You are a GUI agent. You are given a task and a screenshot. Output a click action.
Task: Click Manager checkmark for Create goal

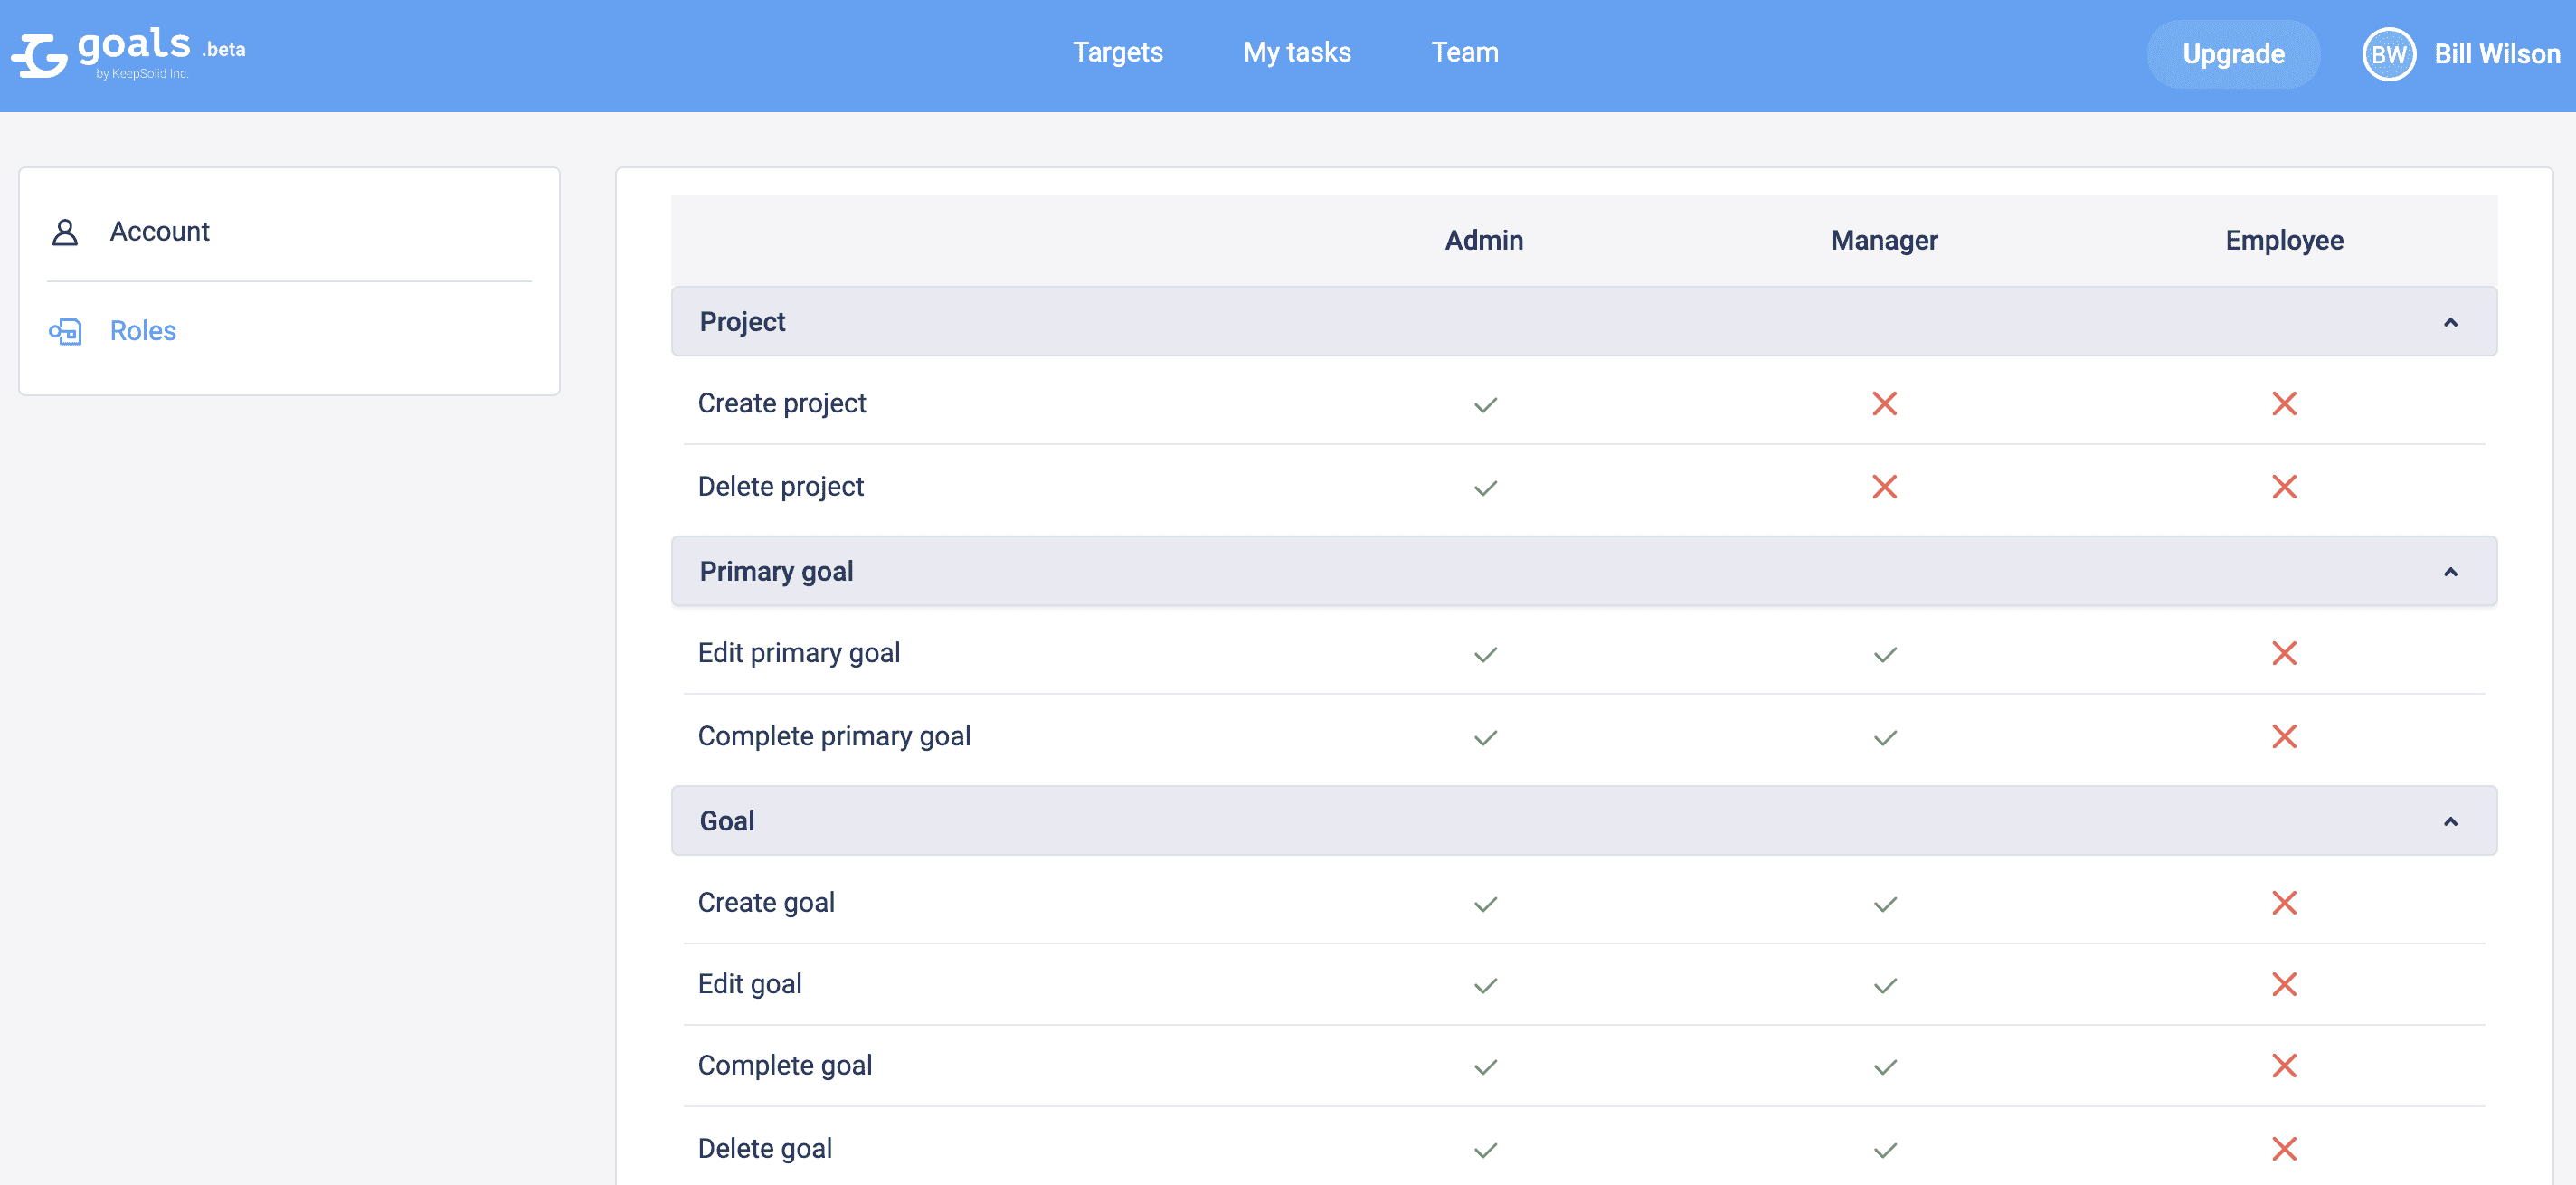point(1885,904)
